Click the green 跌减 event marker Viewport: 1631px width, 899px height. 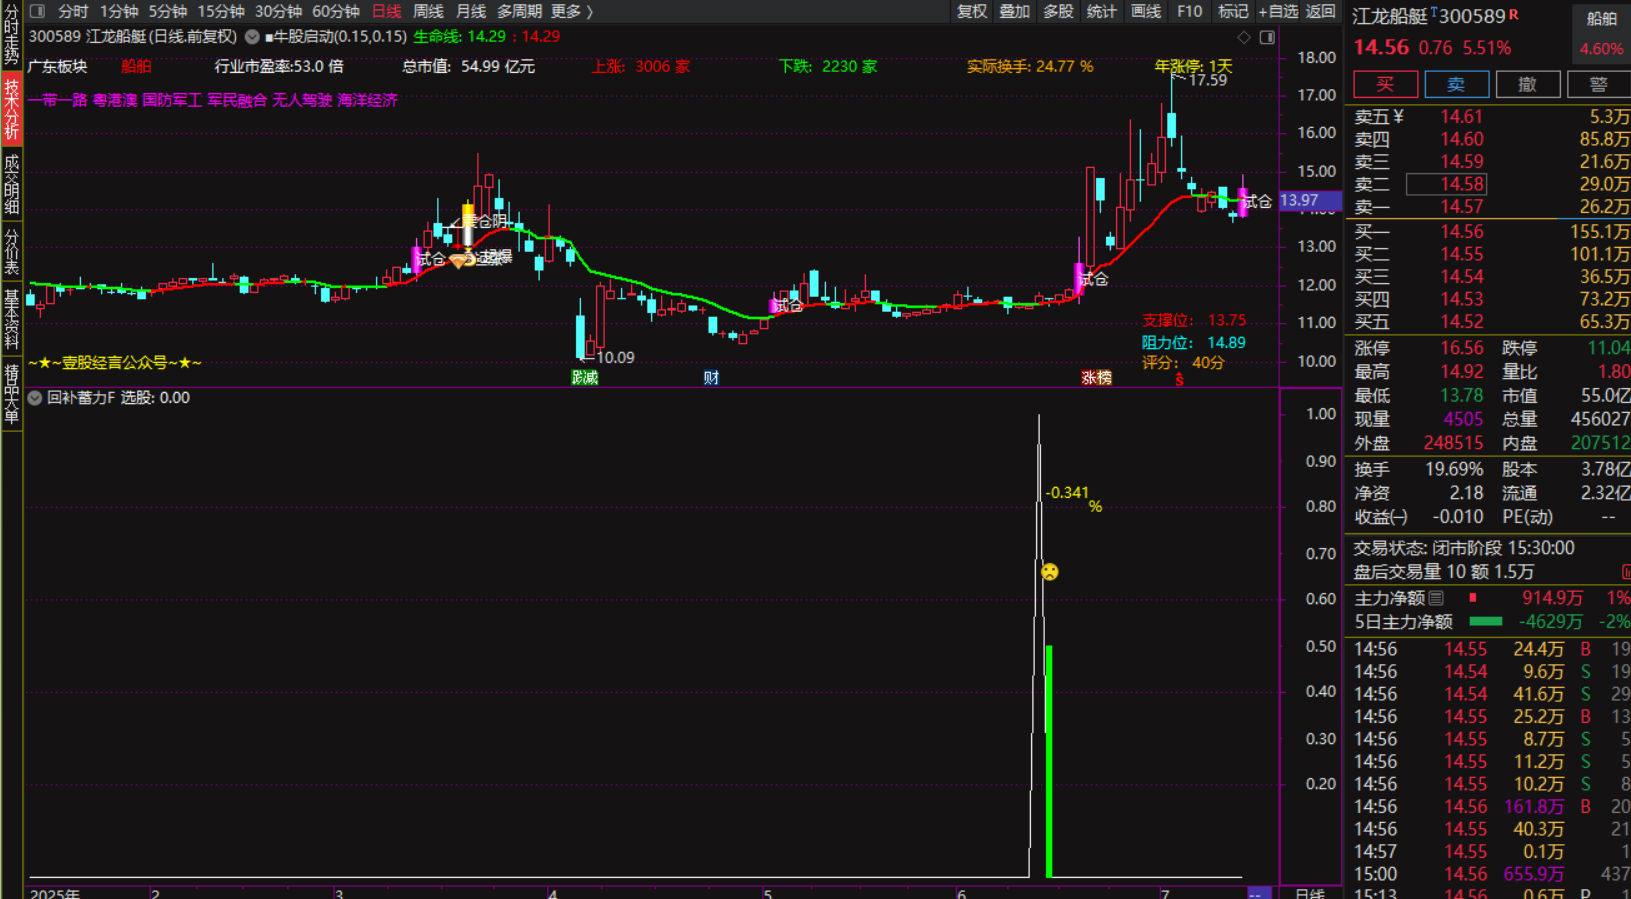584,377
